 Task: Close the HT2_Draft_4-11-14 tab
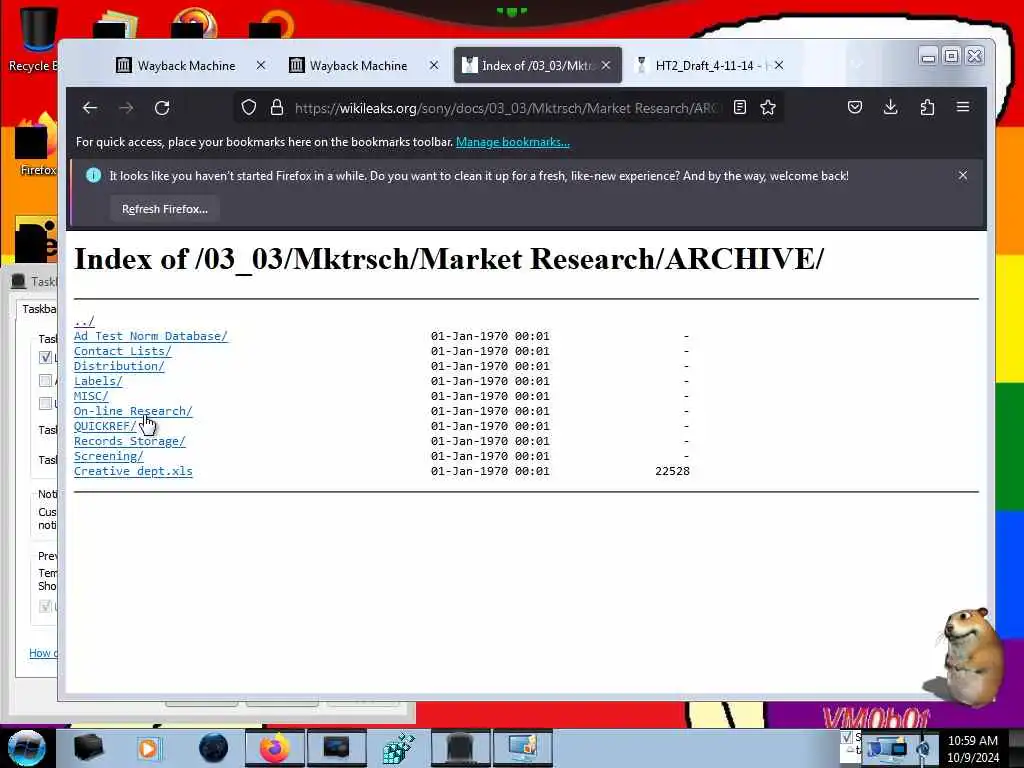click(778, 65)
